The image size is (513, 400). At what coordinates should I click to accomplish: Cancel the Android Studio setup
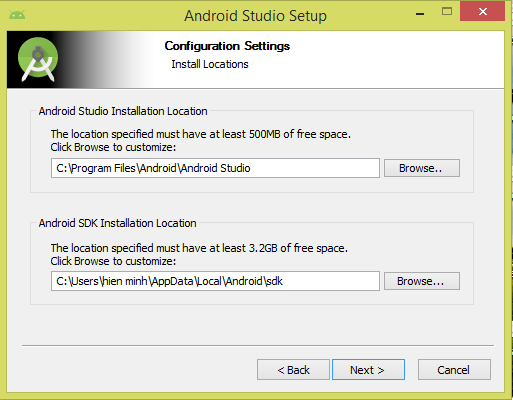454,370
